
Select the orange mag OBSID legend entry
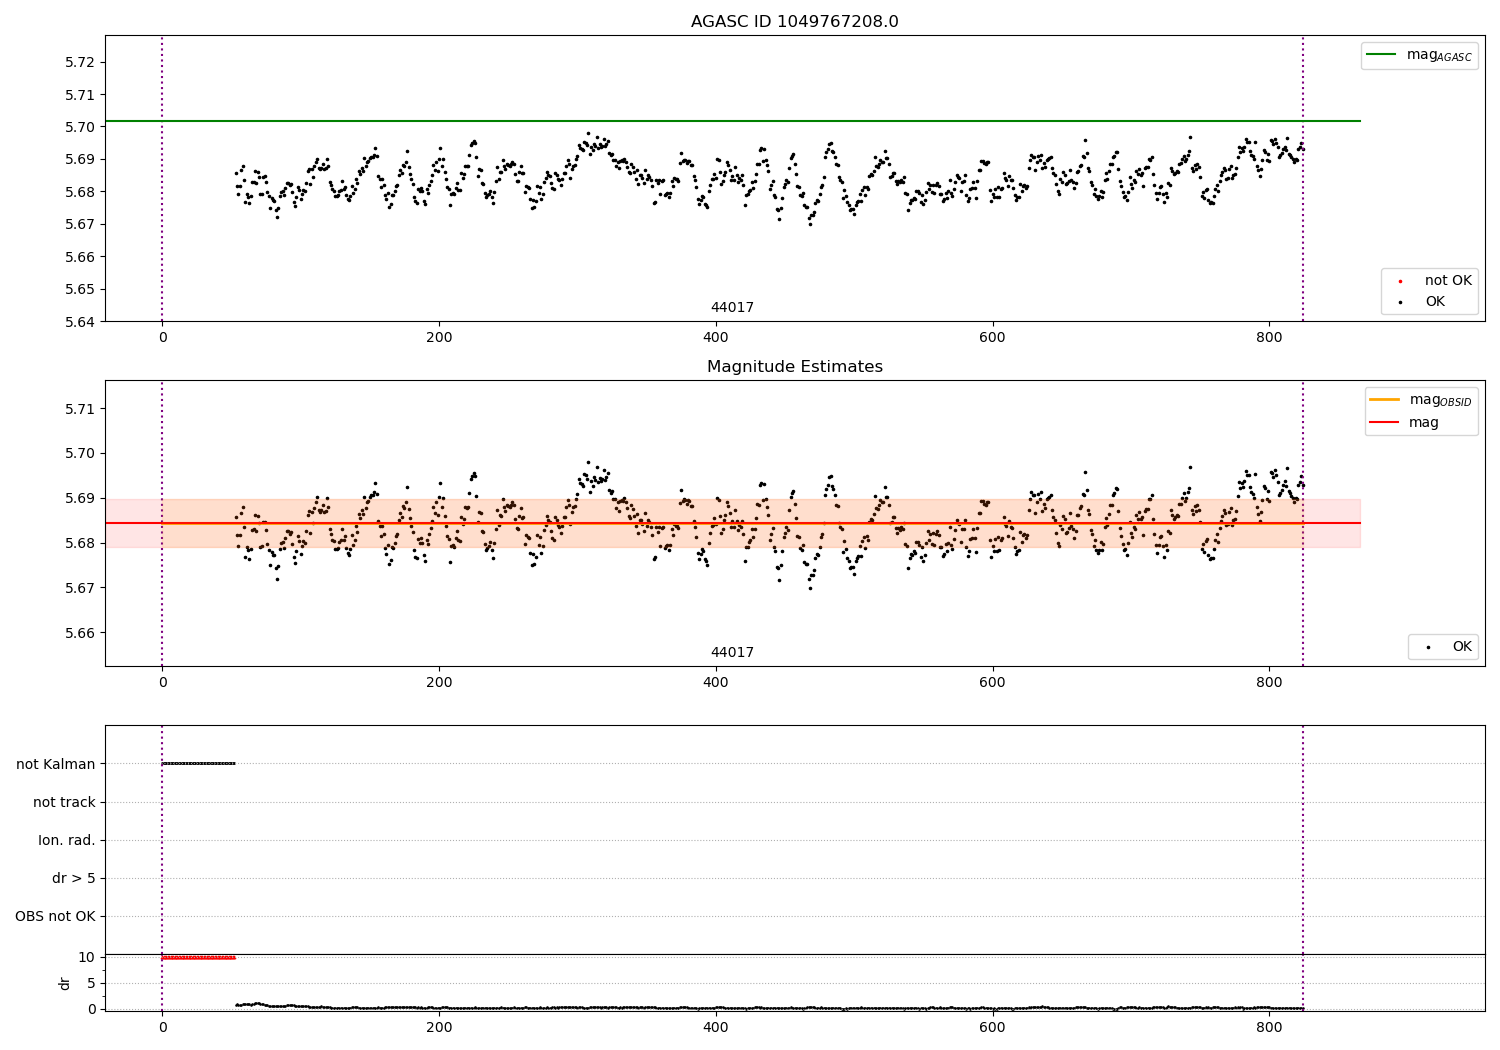(1420, 400)
